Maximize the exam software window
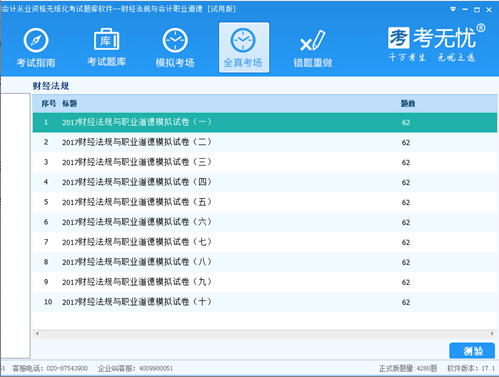The image size is (499, 377). [x=477, y=10]
